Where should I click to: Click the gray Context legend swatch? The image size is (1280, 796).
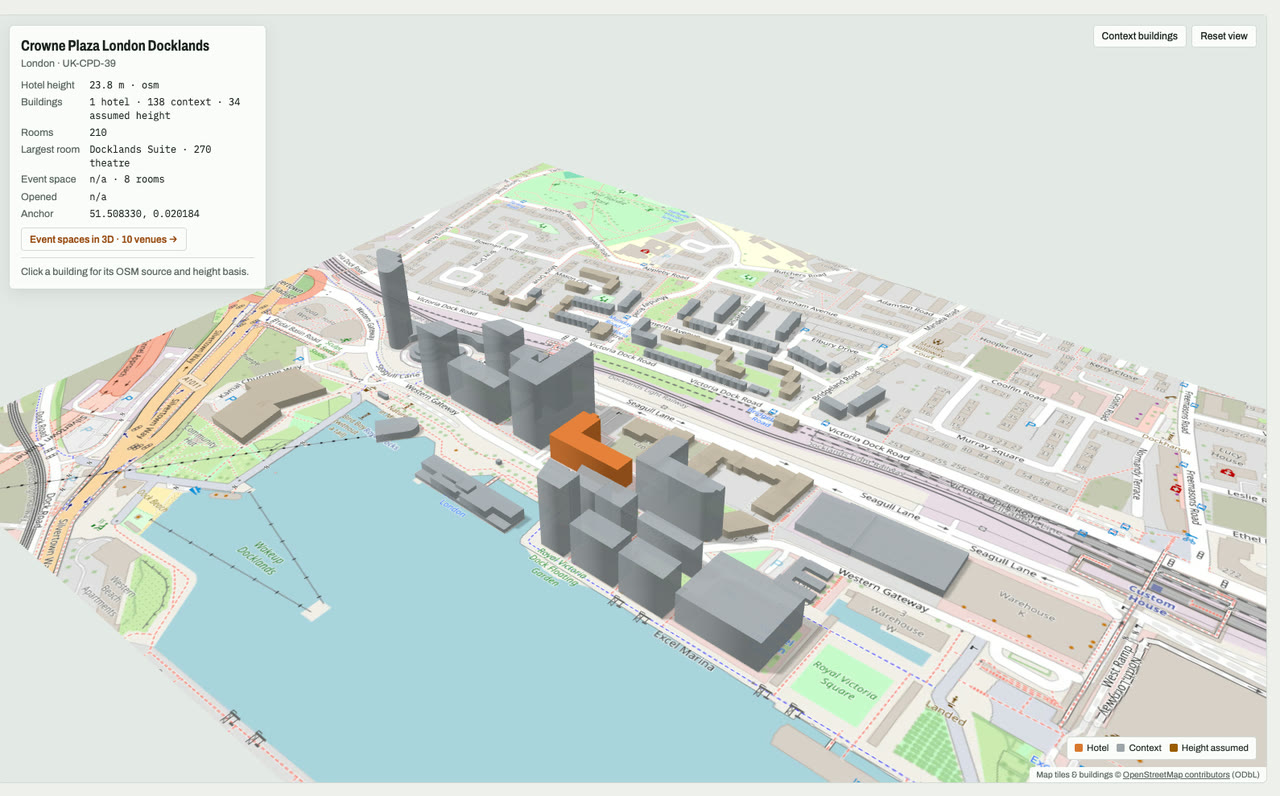[1121, 748]
